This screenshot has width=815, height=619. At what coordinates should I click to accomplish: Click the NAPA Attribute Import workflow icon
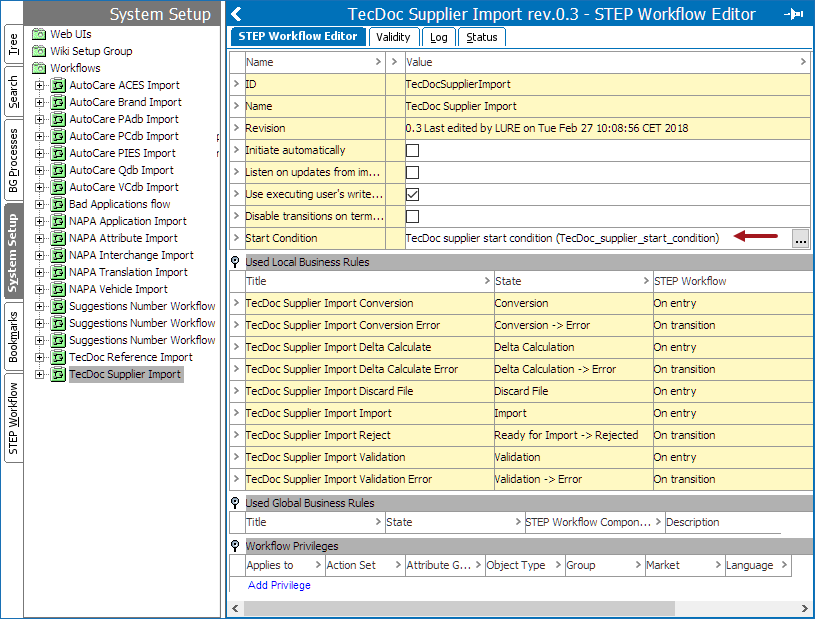58,238
